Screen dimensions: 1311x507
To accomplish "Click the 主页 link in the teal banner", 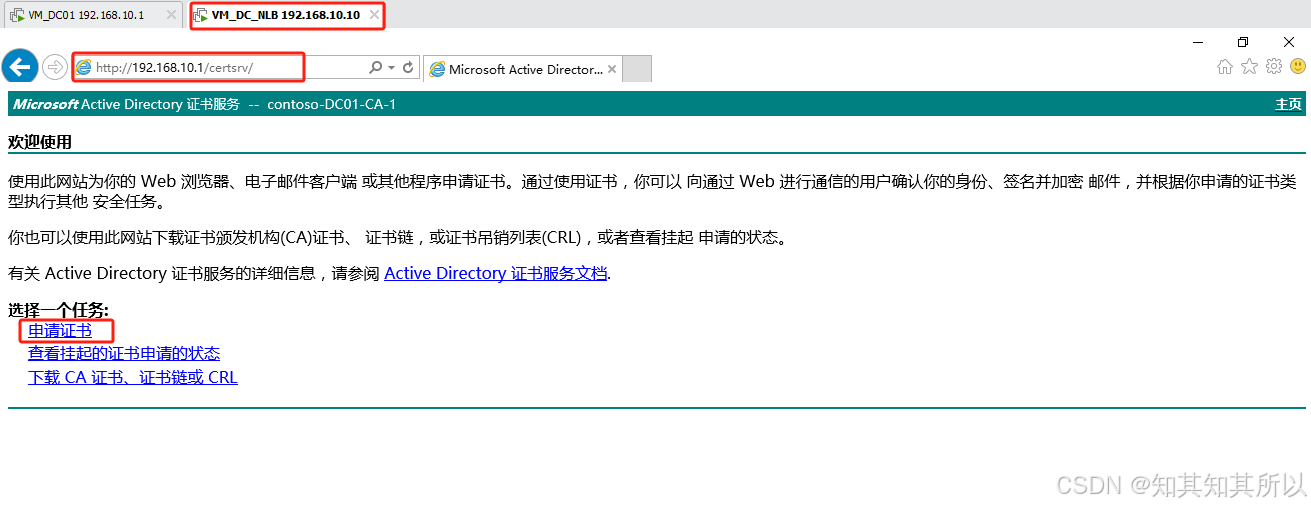I will pos(1288,104).
